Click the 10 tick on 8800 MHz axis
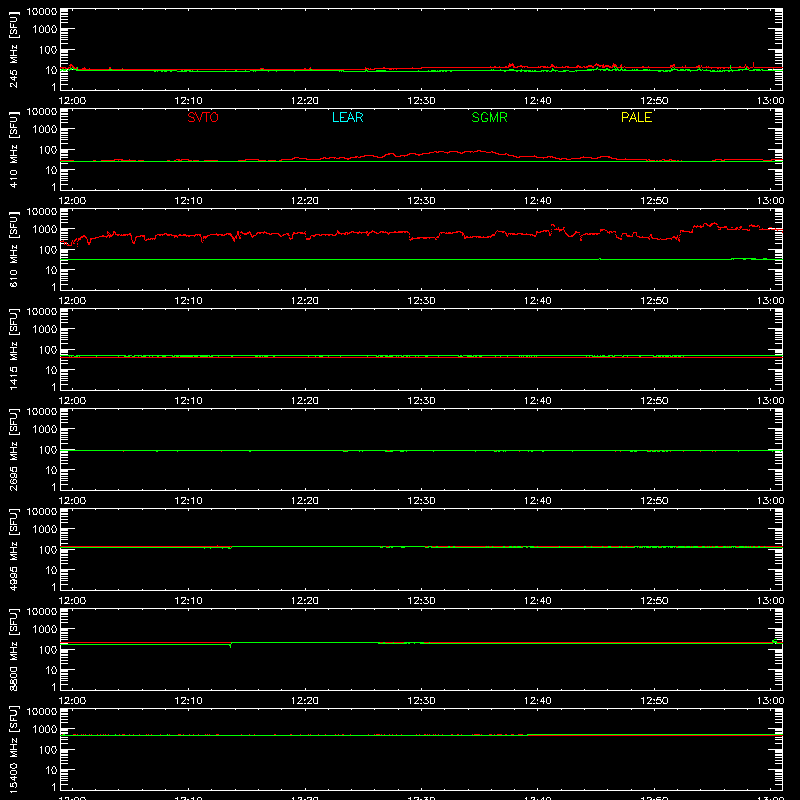This screenshot has height=800, width=800. 51,670
